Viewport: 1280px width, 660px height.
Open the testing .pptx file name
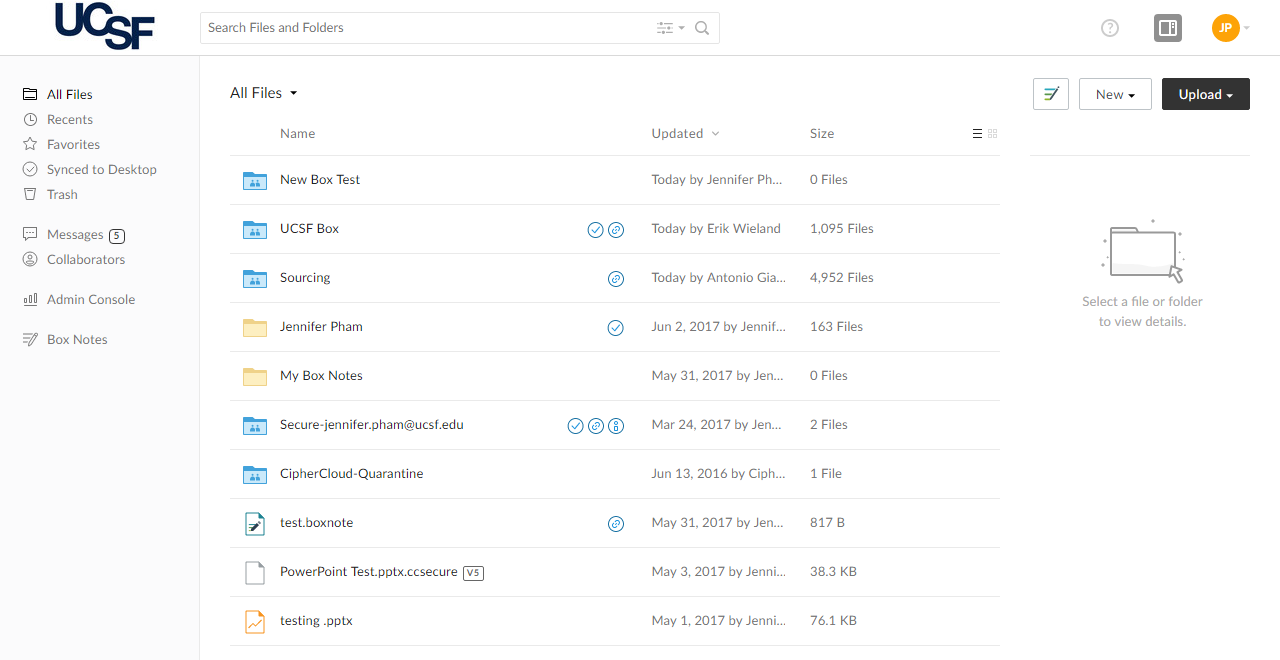tap(316, 621)
